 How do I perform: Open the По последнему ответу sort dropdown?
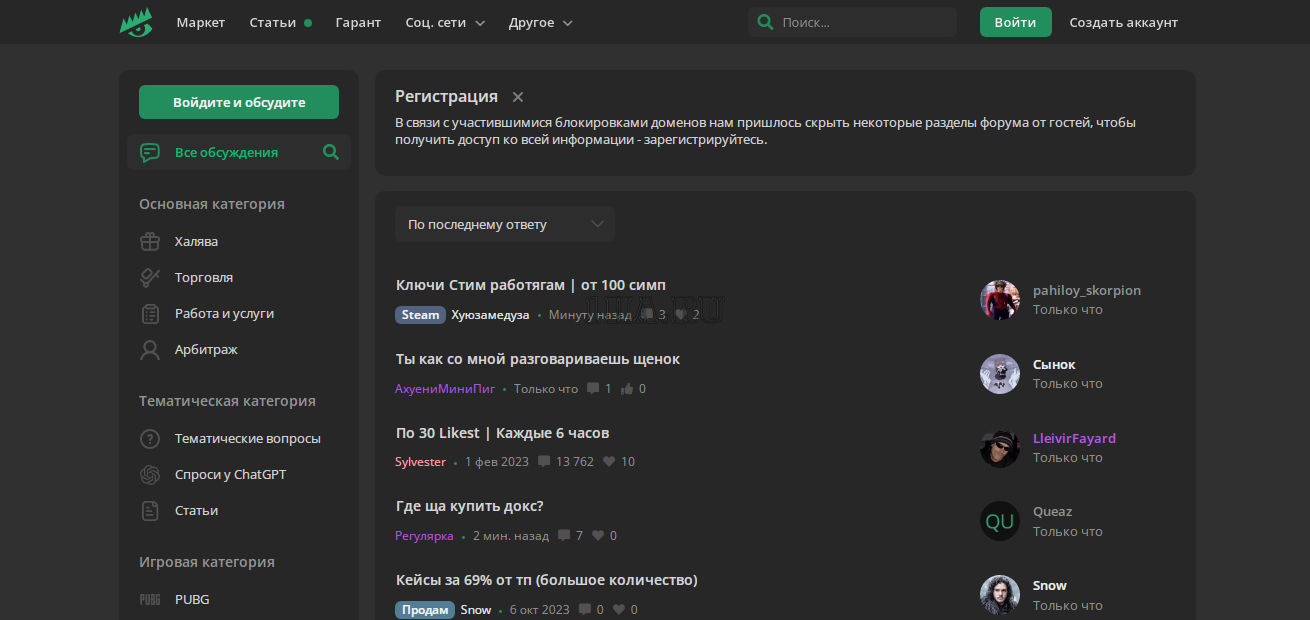pyautogui.click(x=504, y=224)
